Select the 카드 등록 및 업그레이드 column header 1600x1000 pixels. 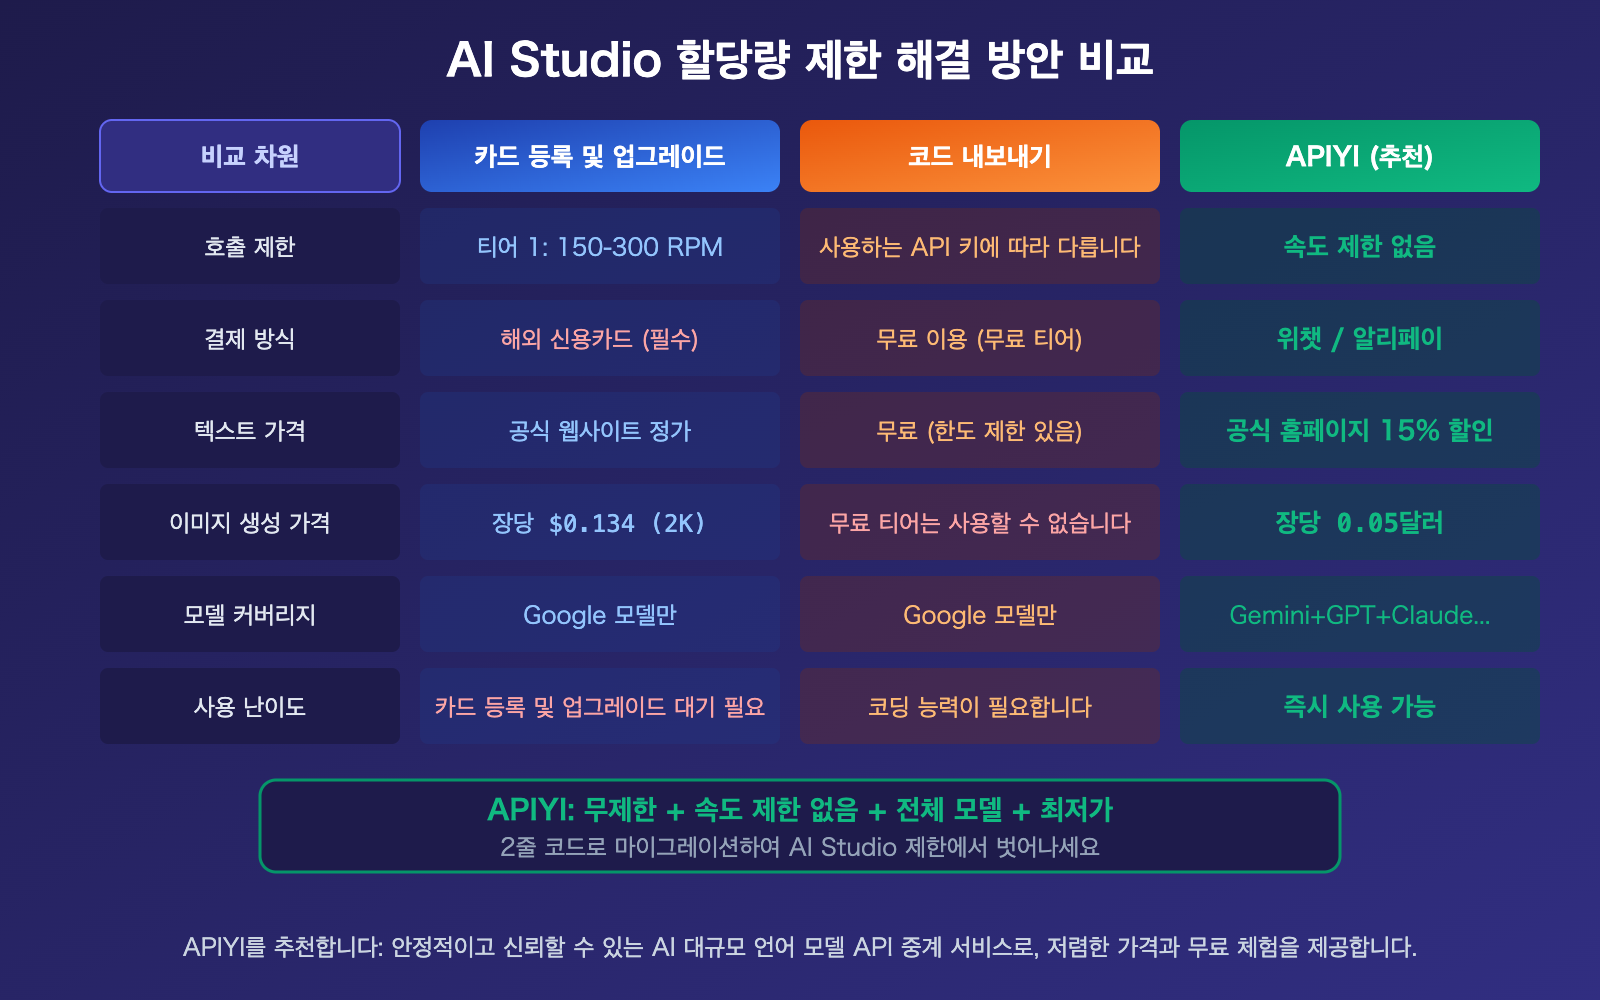599,155
